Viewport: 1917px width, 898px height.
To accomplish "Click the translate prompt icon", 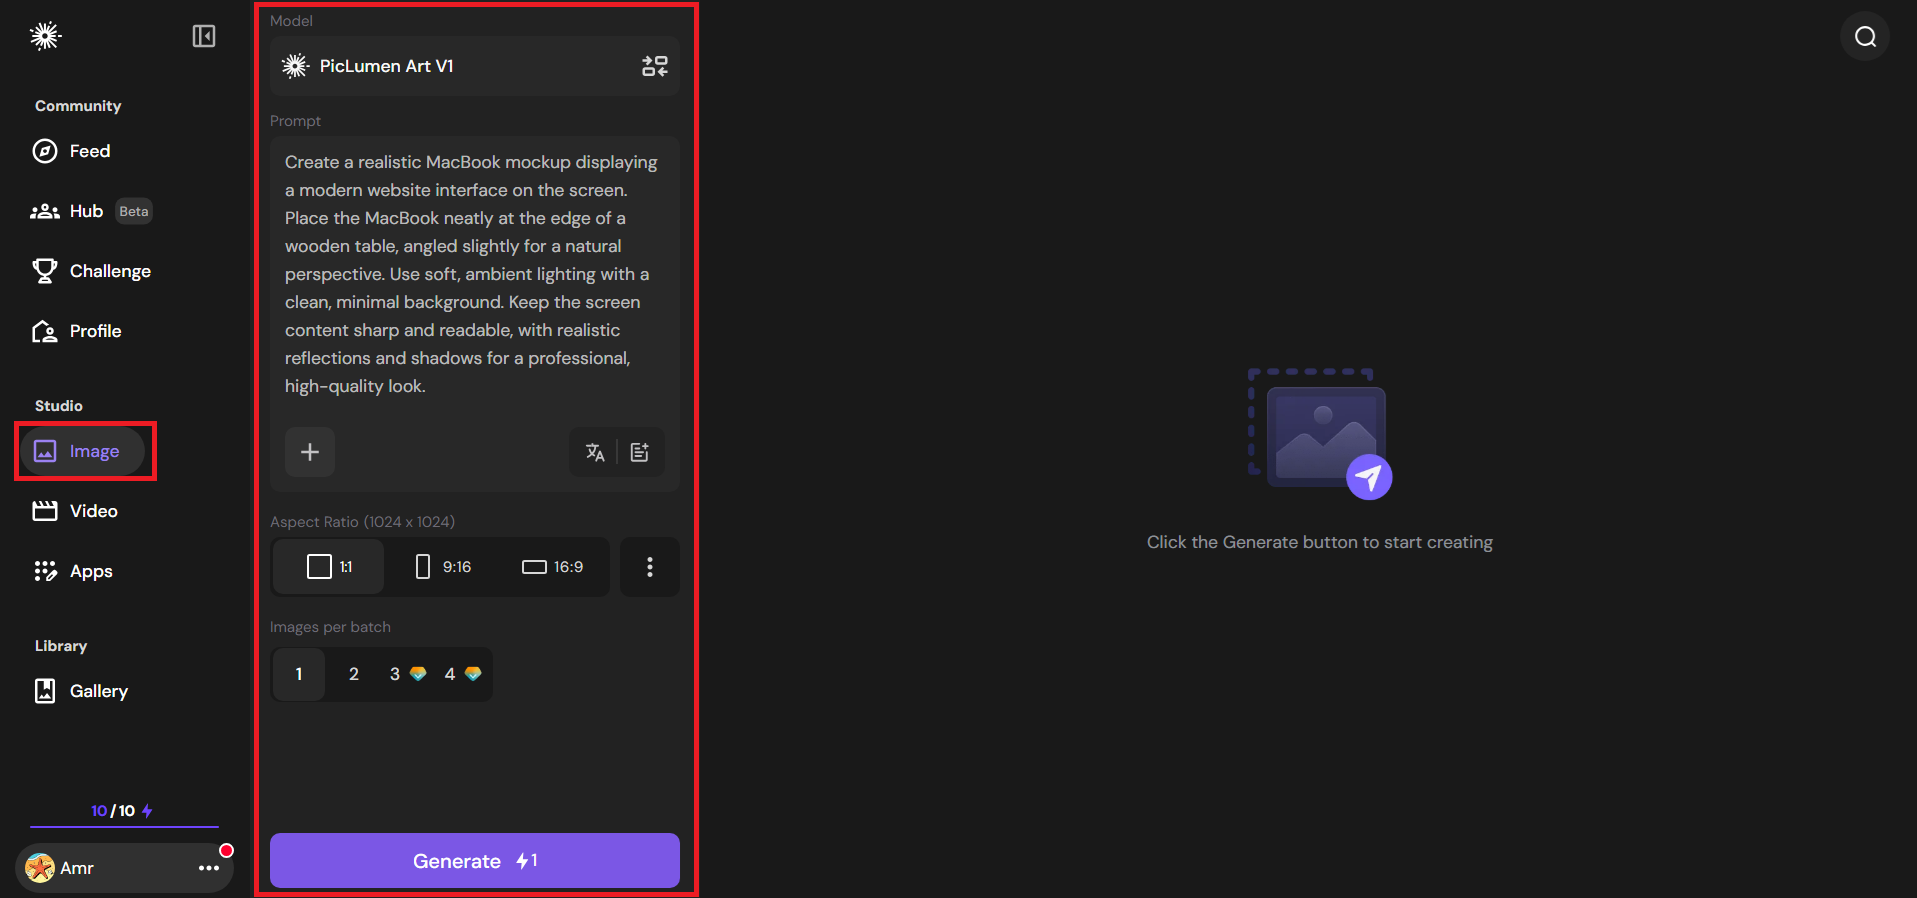I will 595,452.
